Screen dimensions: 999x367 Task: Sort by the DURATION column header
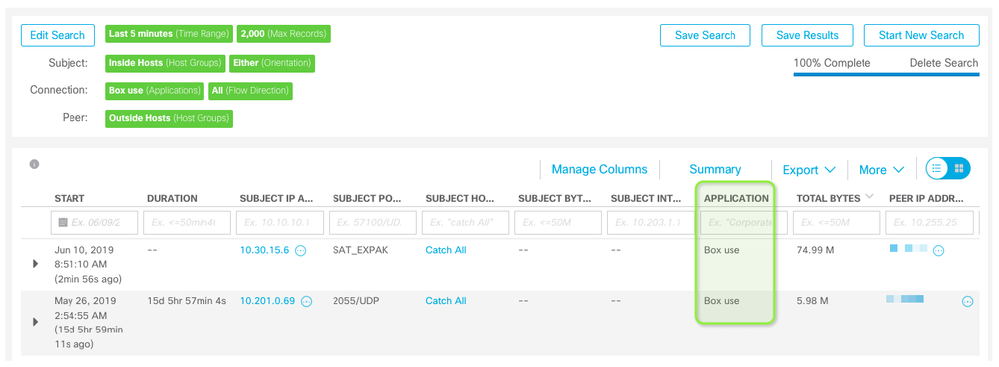click(172, 199)
